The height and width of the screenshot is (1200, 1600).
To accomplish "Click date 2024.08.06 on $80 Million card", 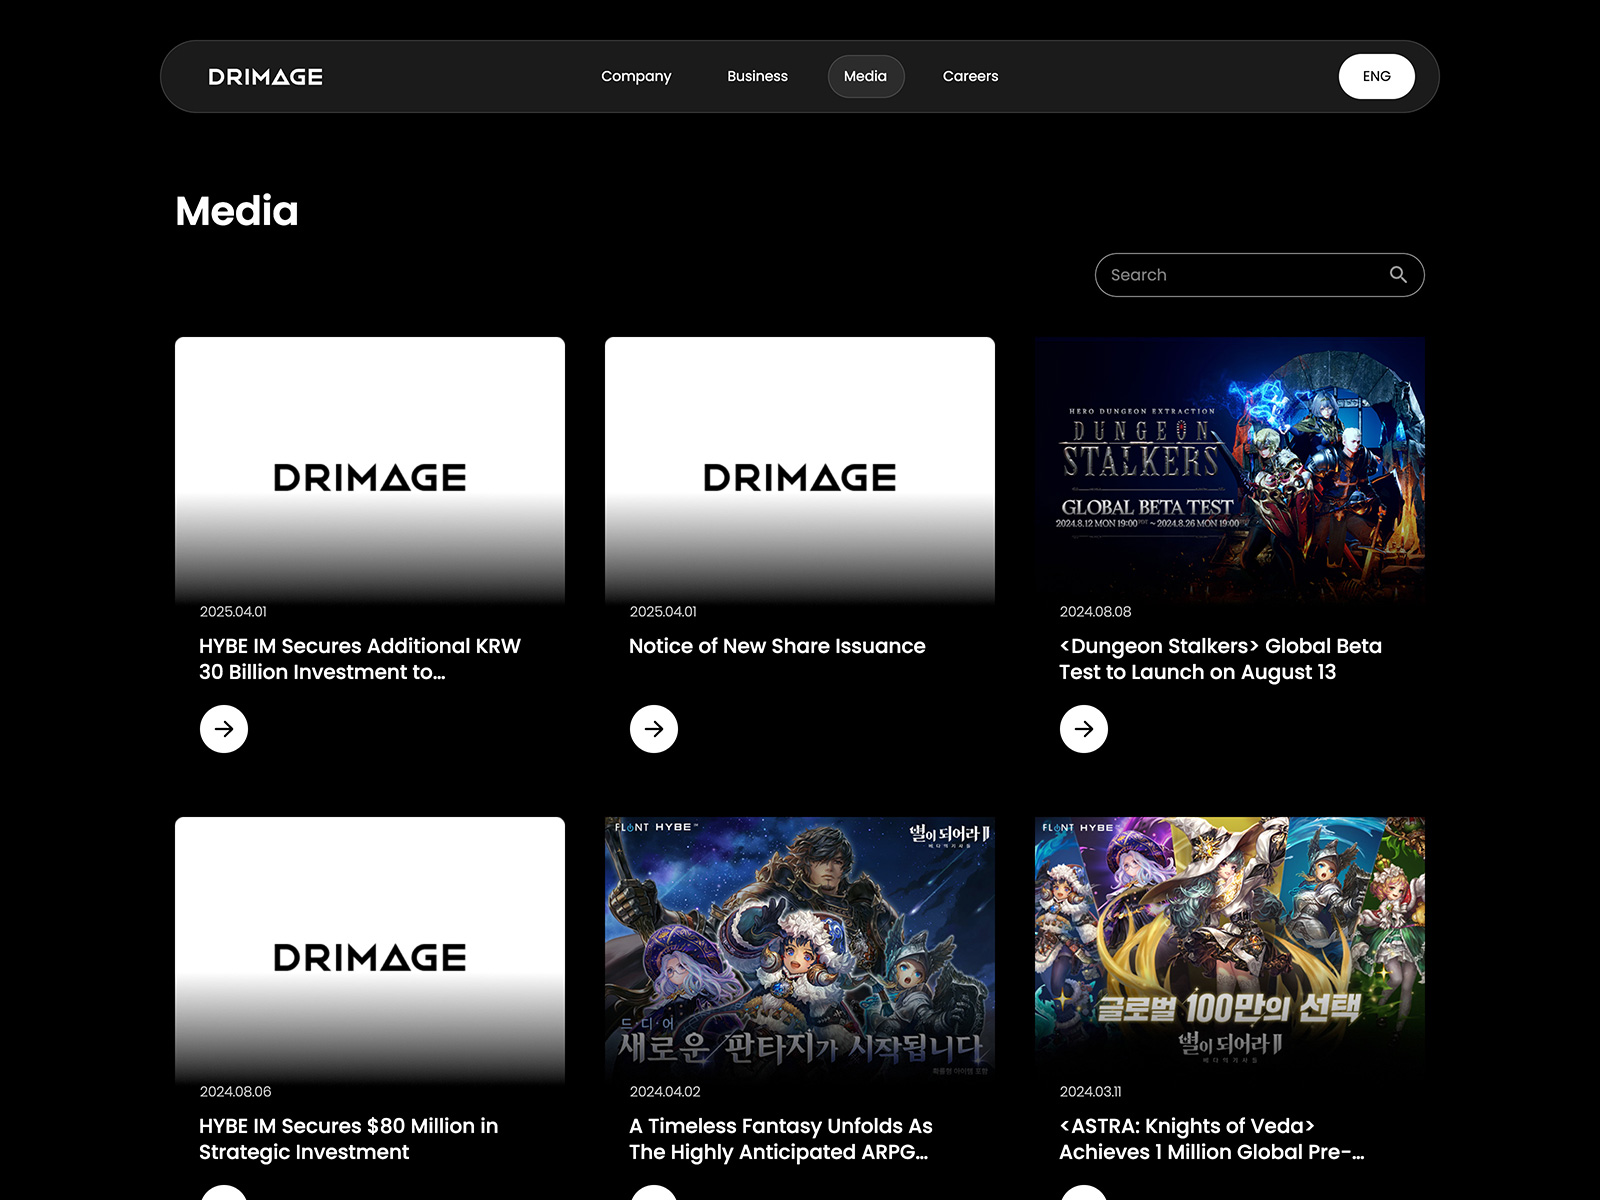I will (x=235, y=1091).
